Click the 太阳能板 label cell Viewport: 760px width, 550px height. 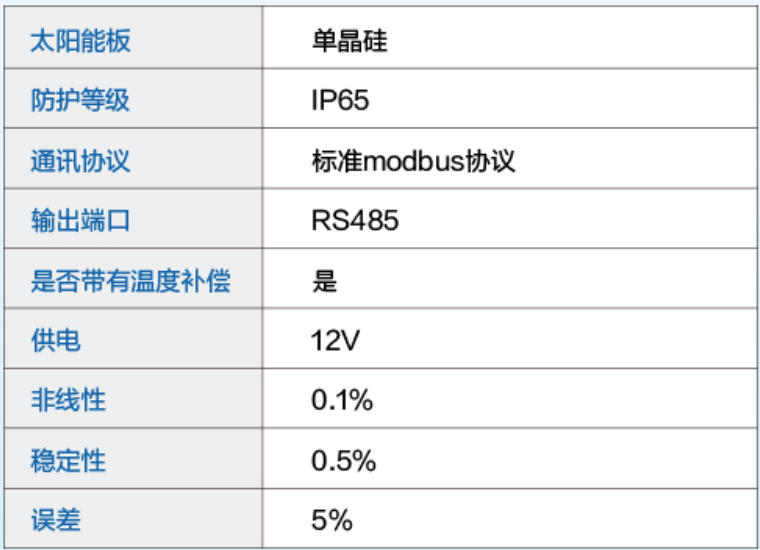81,41
